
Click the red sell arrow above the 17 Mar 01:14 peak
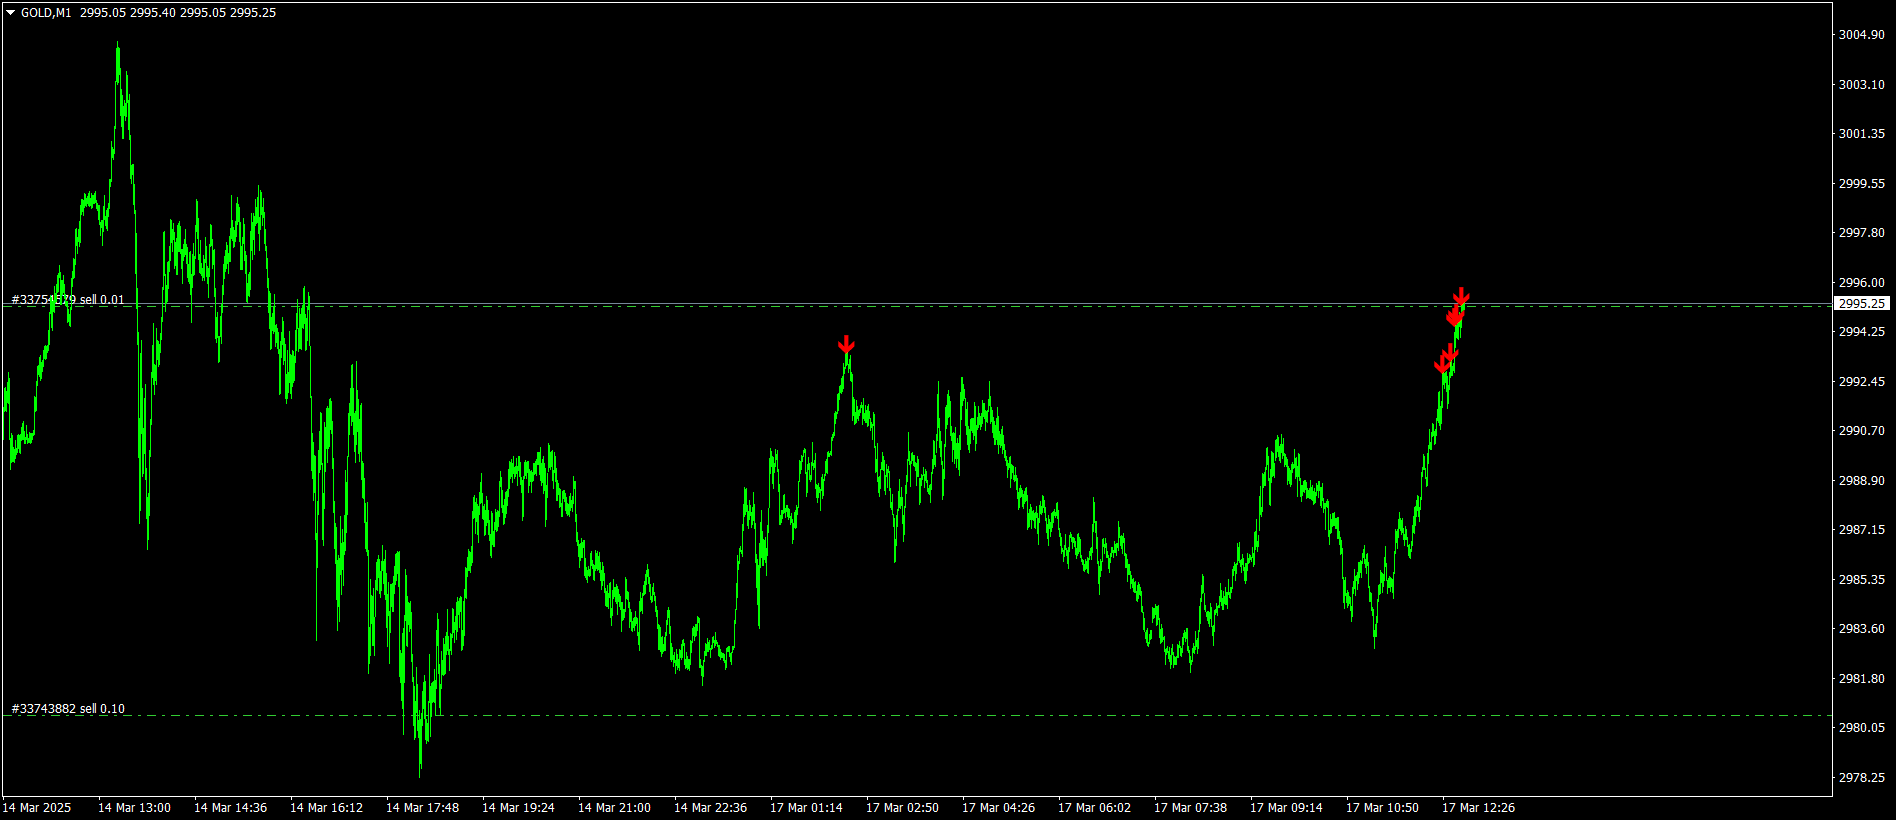tap(846, 345)
